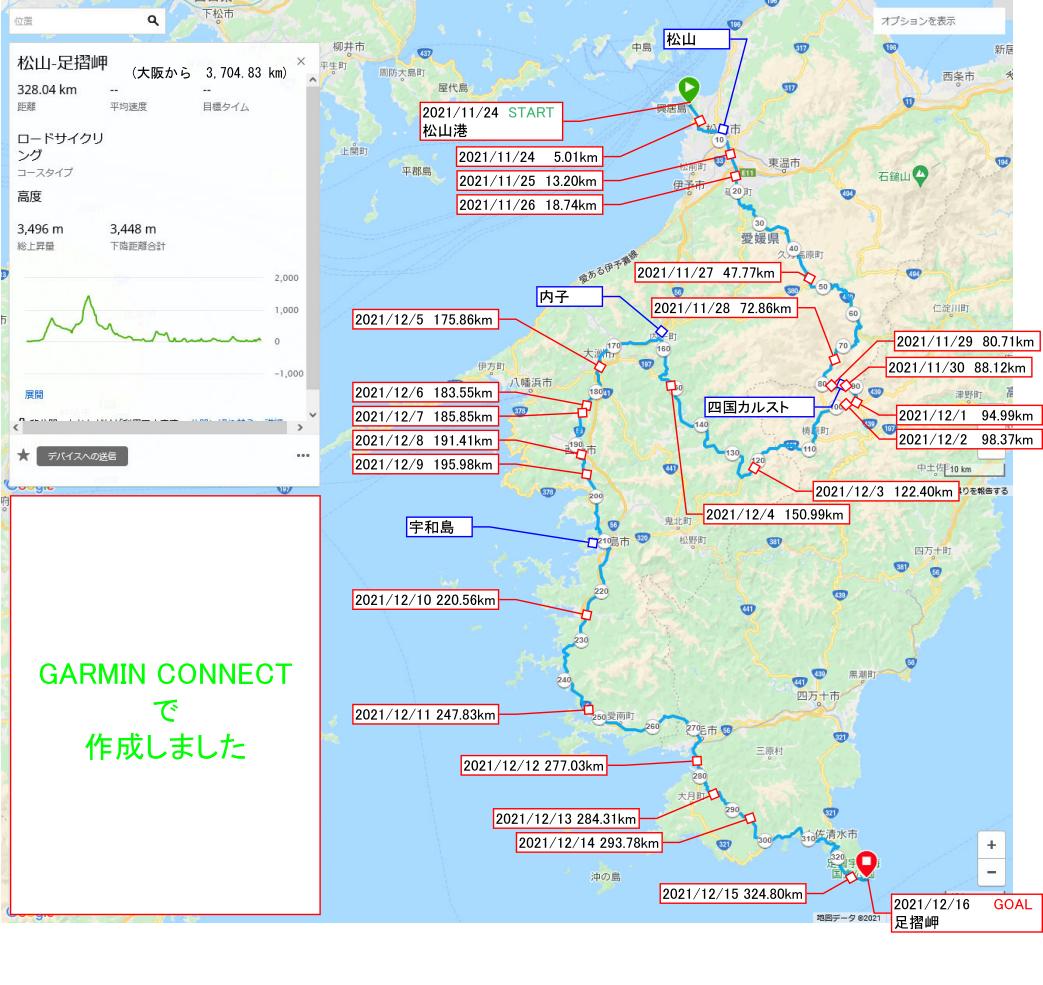Select the 40 km distance marker
The width and height of the screenshot is (1043, 985).
pos(793,249)
